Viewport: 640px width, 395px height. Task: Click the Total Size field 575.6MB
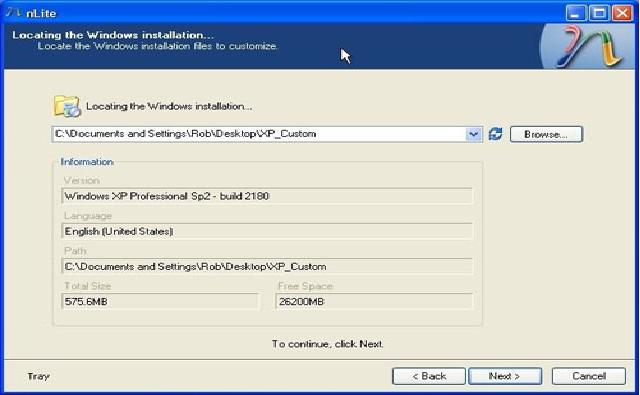click(x=160, y=302)
